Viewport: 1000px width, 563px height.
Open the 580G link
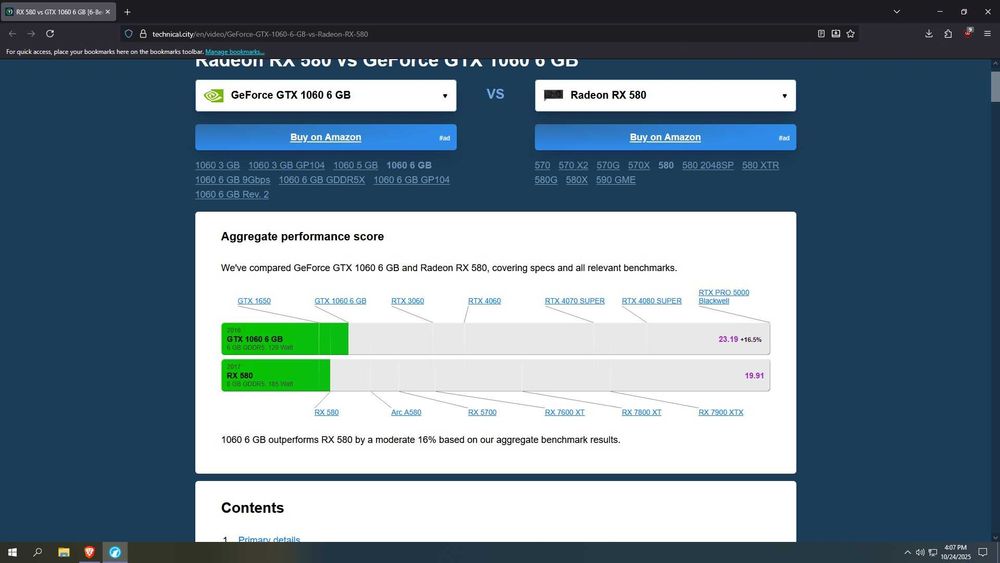pos(546,180)
